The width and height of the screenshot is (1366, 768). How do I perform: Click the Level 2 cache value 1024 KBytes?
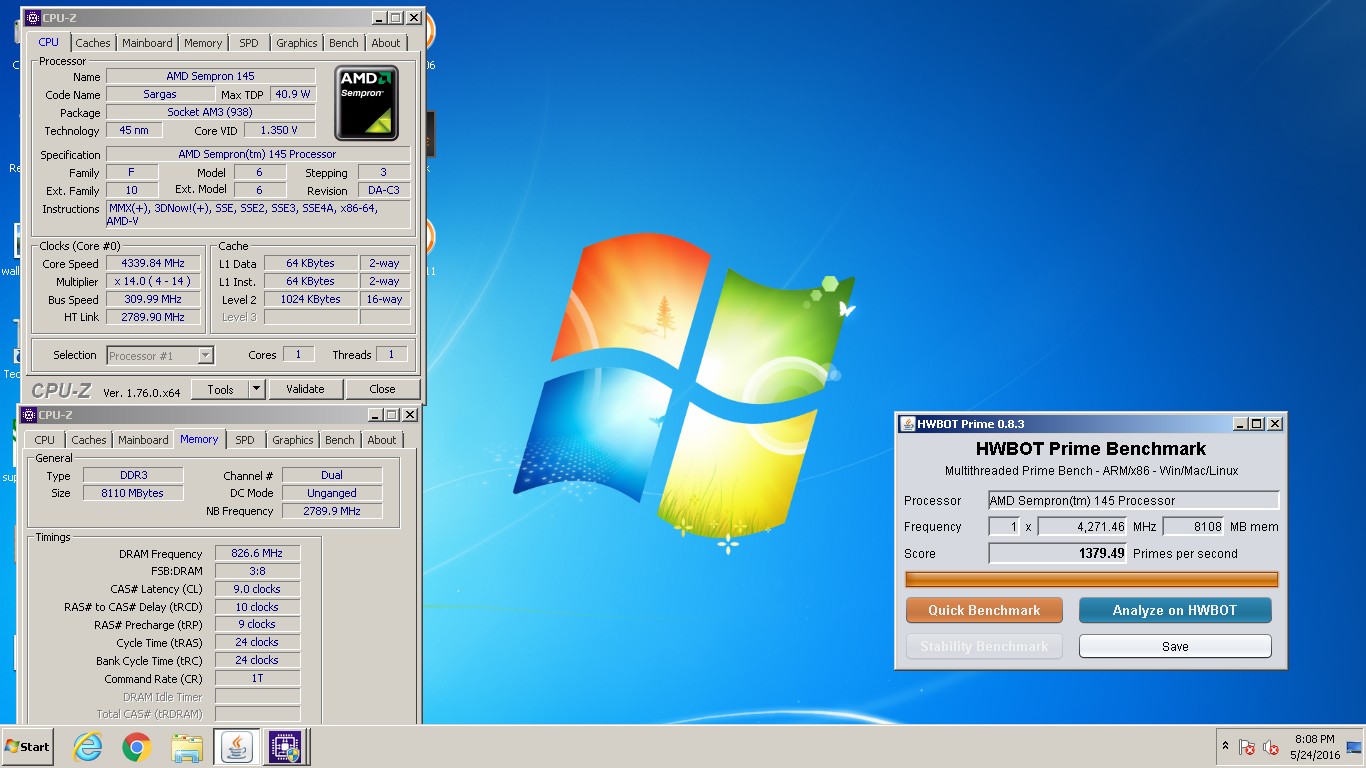point(311,299)
